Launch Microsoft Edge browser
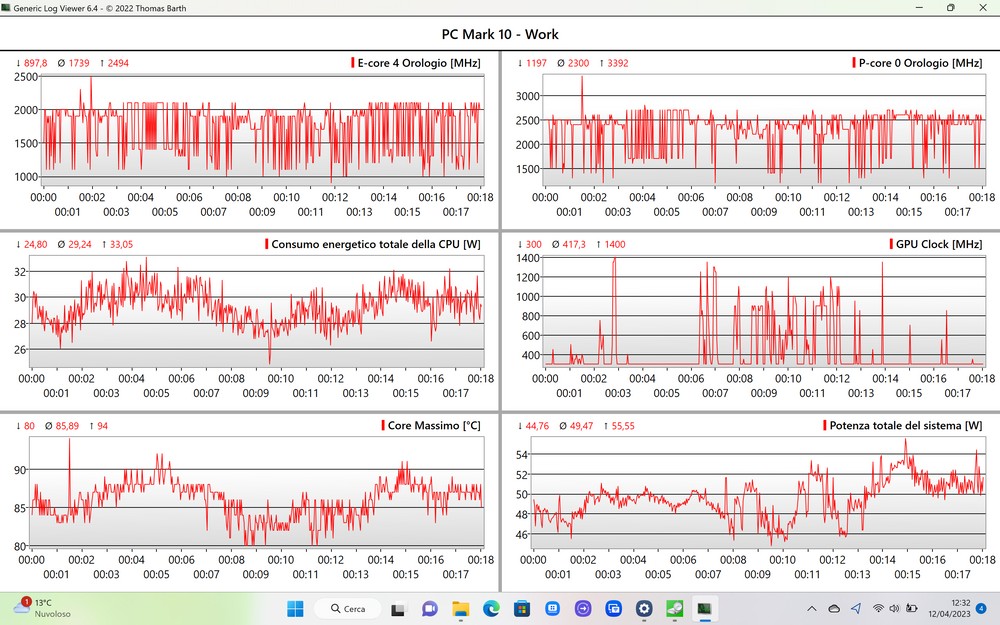The image size is (1000, 625). click(x=490, y=608)
